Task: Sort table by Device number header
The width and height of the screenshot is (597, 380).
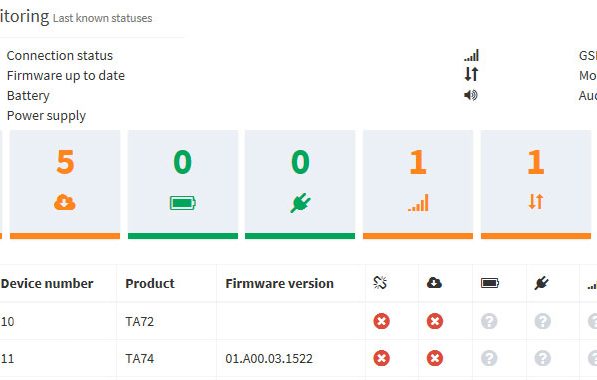Action: point(47,283)
